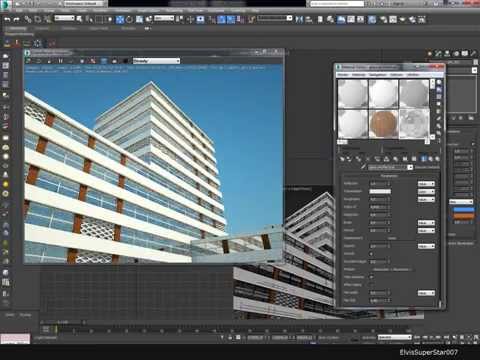Click the Roughness map button in parameters
Image resolution: width=480 pixels, height=360 pixels.
click(x=426, y=199)
